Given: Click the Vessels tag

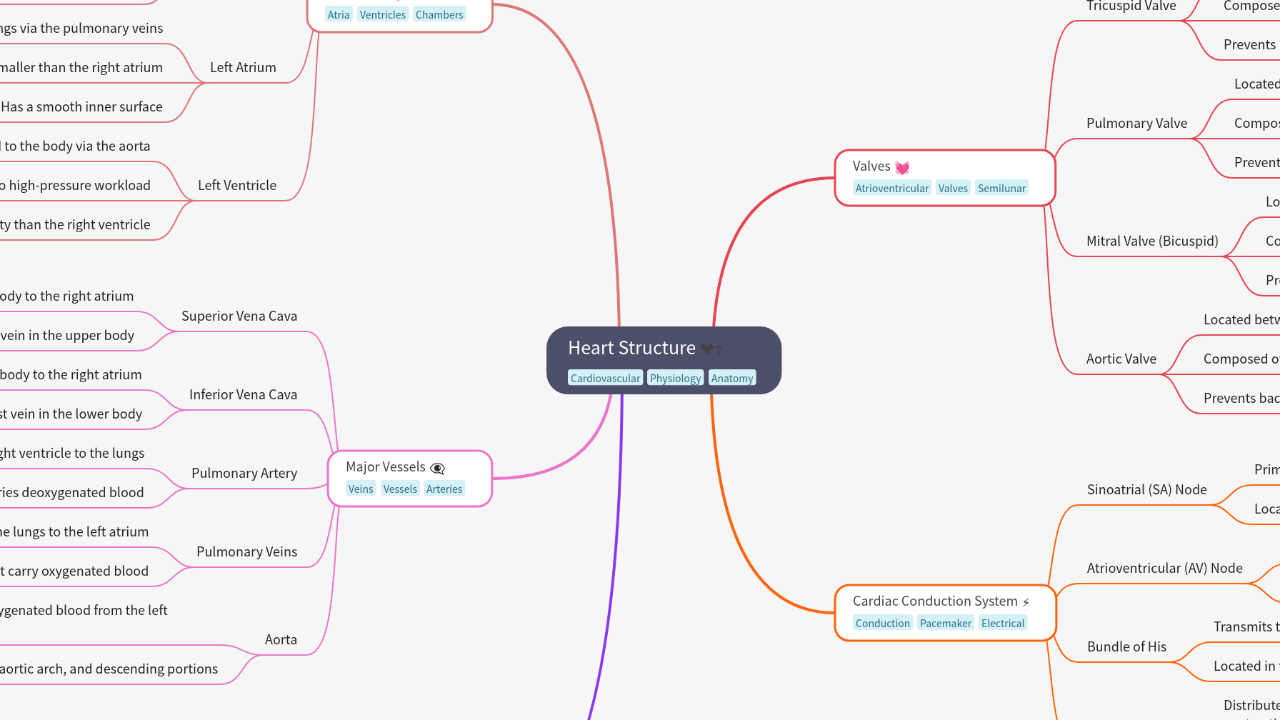Looking at the screenshot, I should tap(400, 489).
